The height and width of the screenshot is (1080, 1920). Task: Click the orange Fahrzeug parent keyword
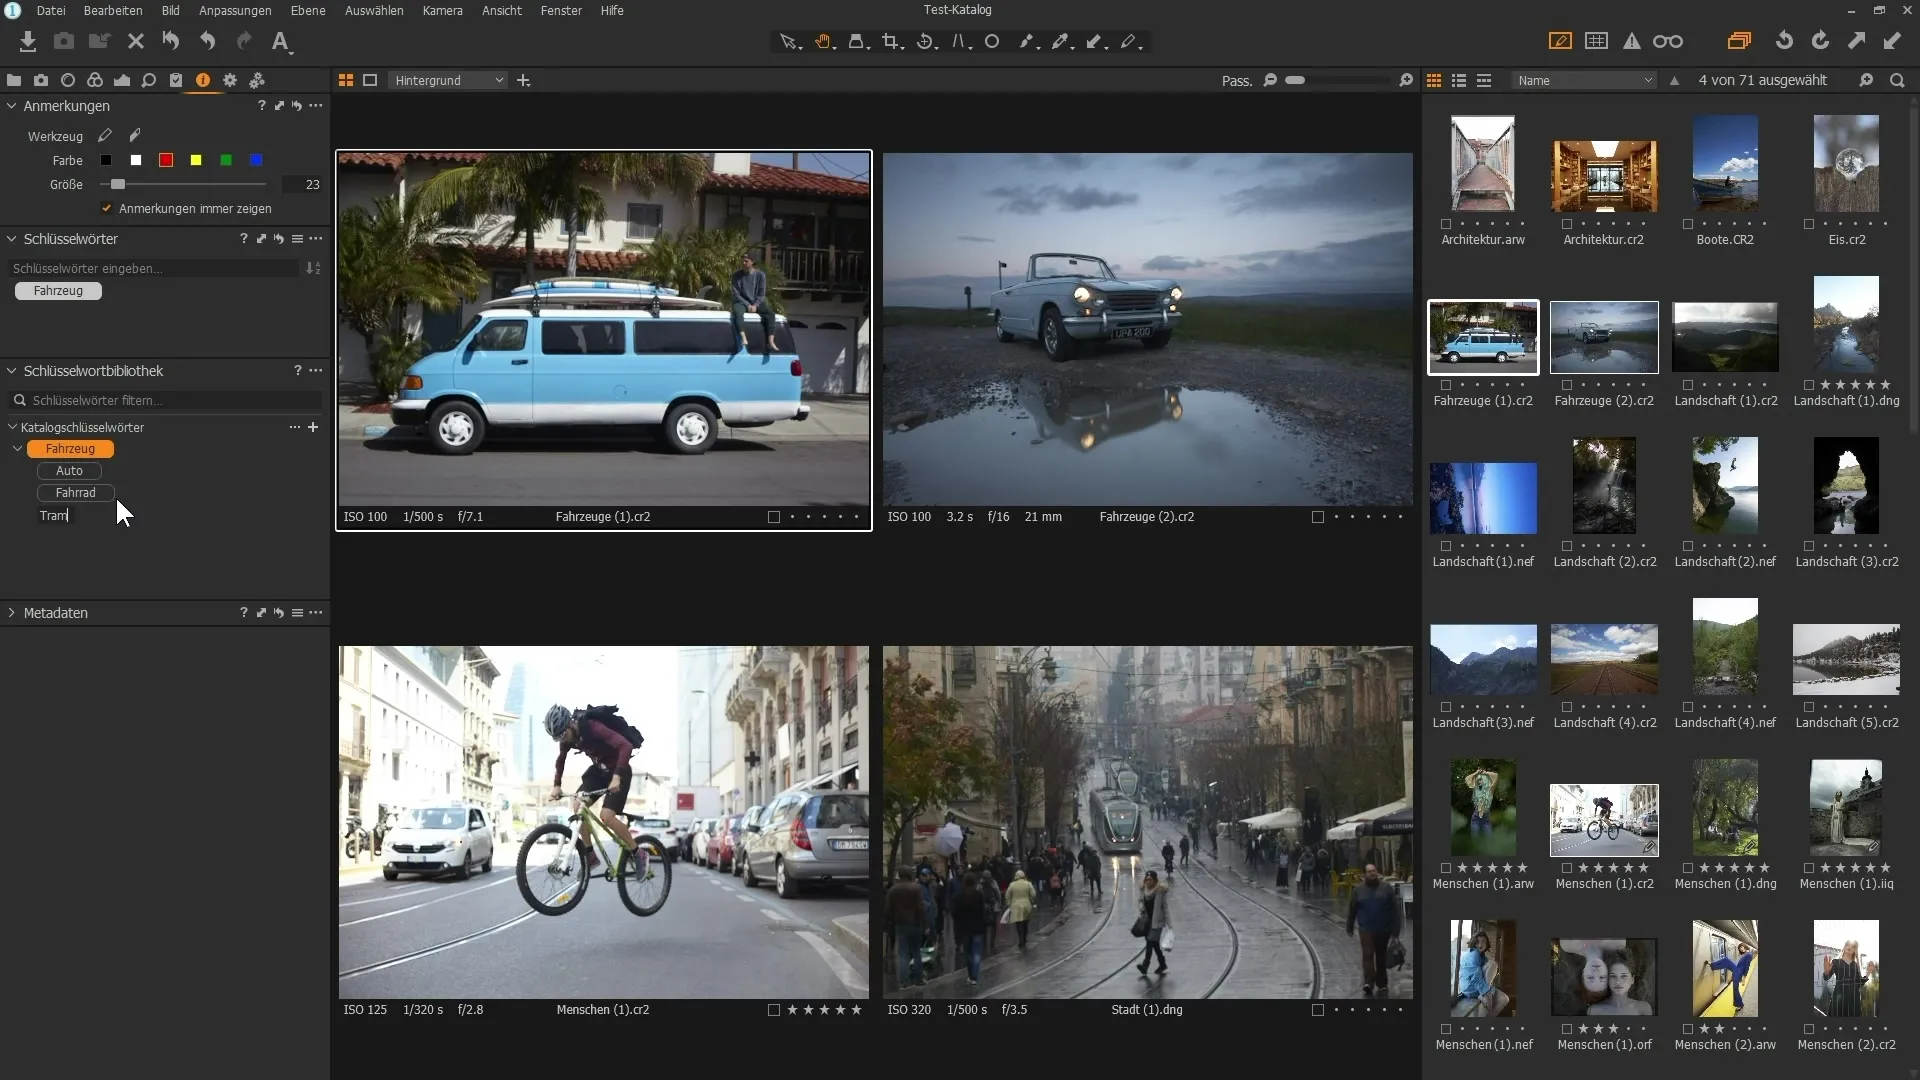[70, 449]
